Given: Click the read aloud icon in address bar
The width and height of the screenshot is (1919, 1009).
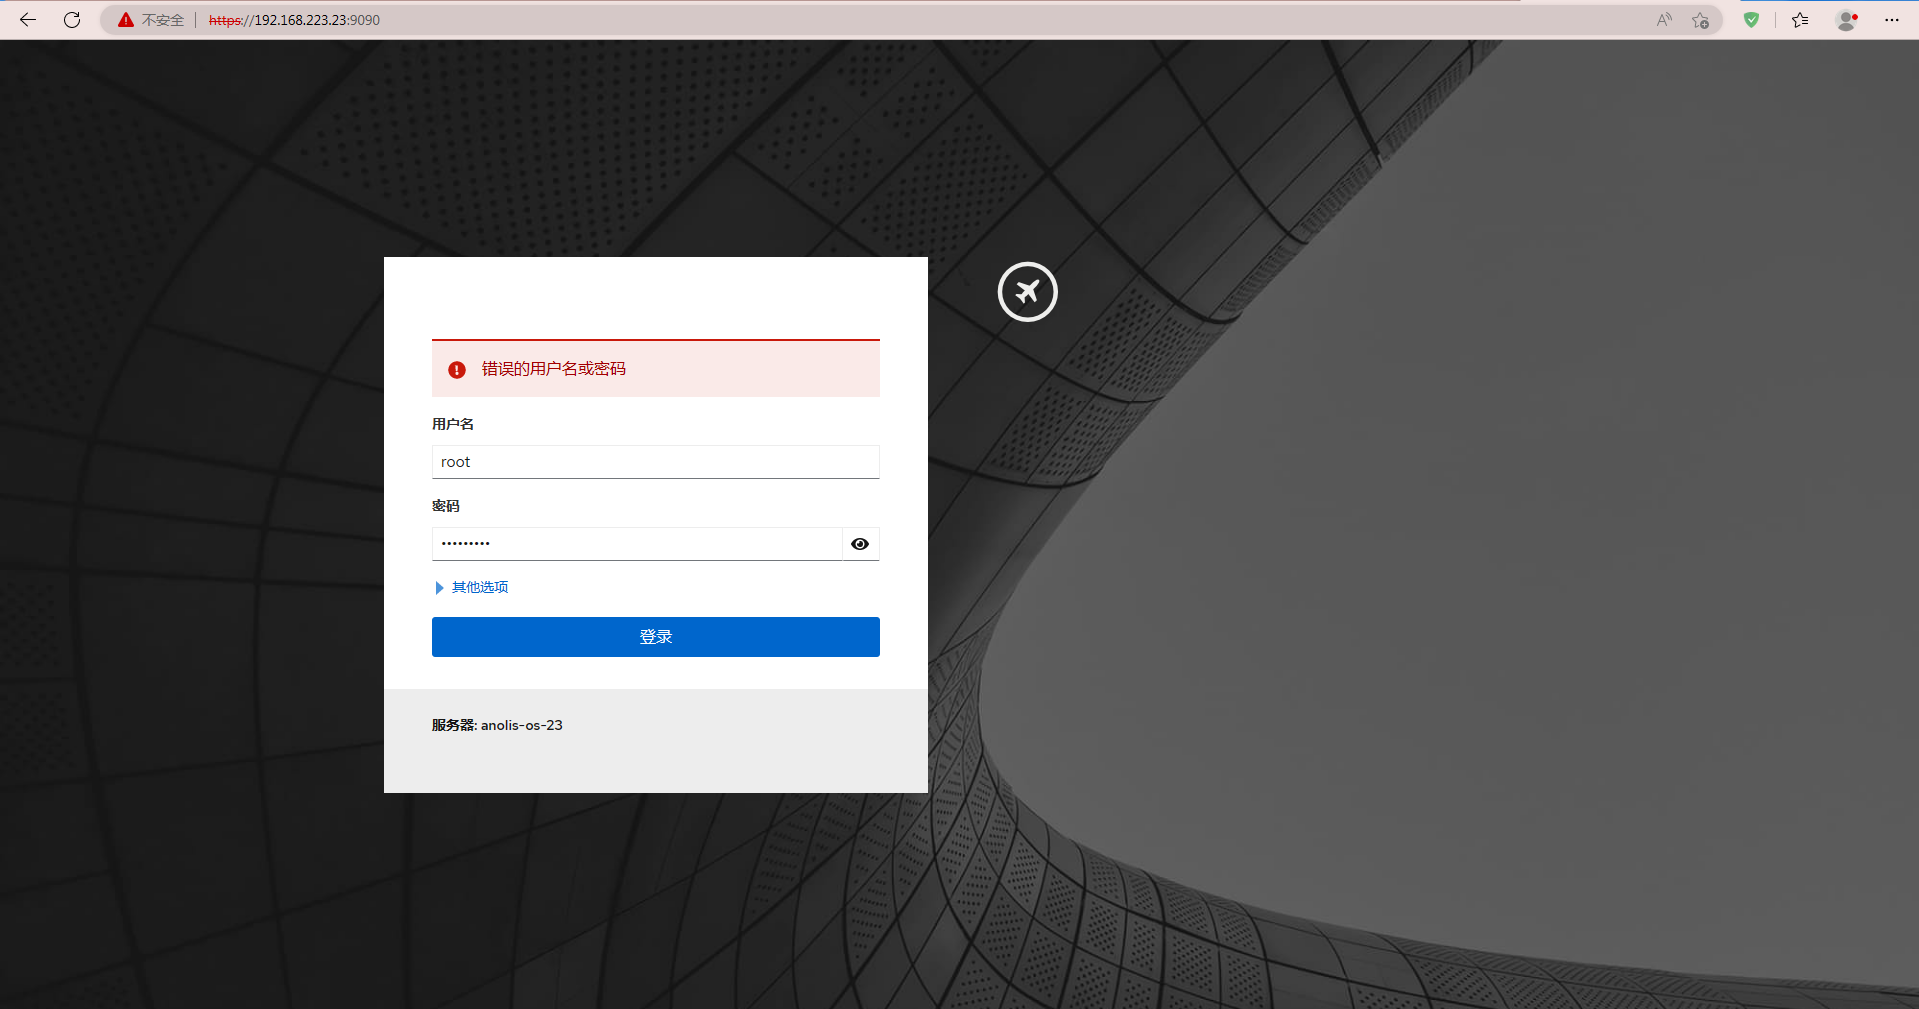Looking at the screenshot, I should coord(1664,20).
